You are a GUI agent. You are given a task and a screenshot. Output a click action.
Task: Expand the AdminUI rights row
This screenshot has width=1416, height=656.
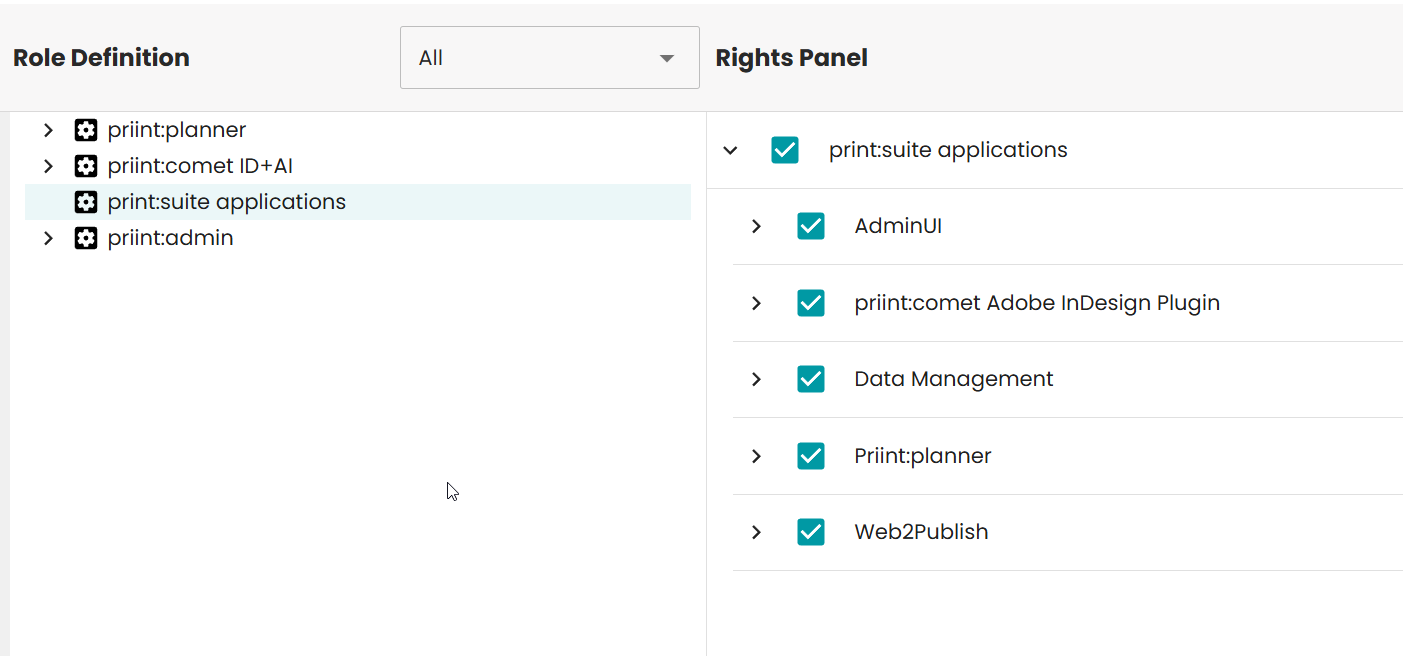pos(757,226)
